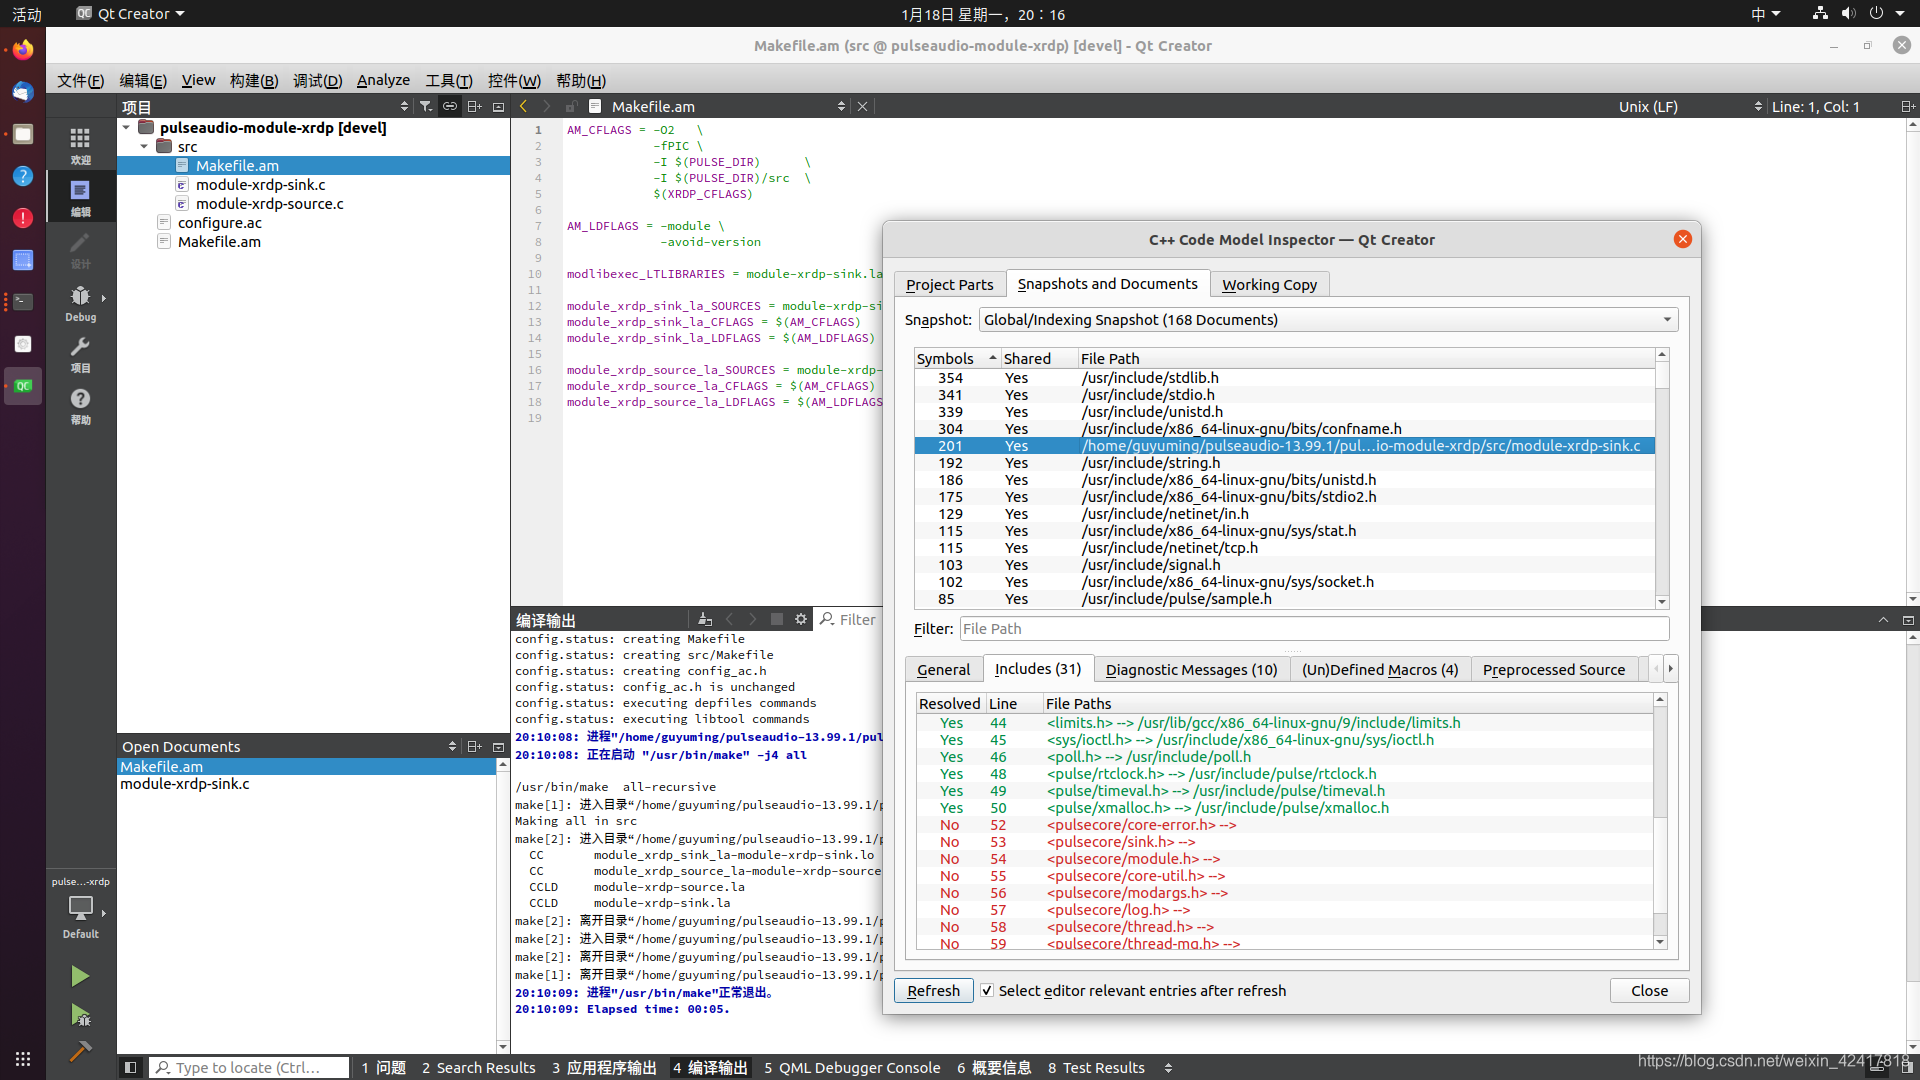Collapse the src folder in tree
The height and width of the screenshot is (1080, 1920).
pos(144,146)
